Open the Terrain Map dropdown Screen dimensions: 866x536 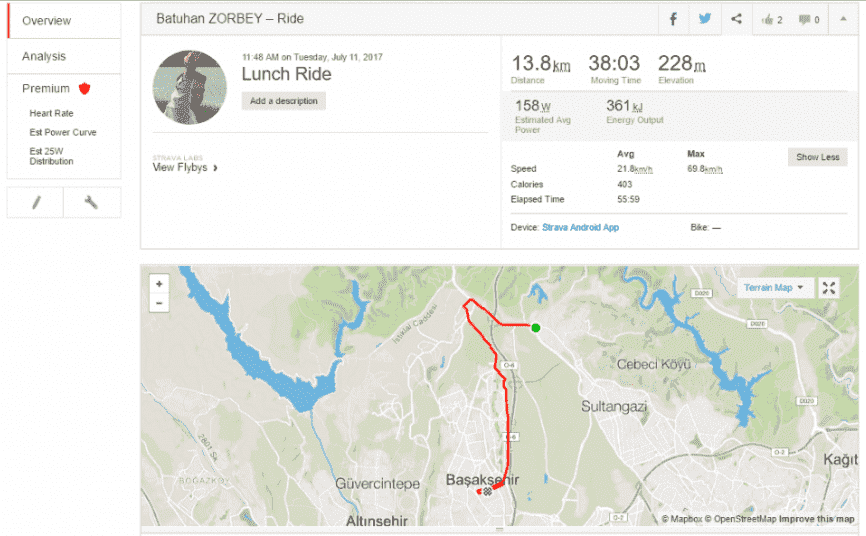[x=774, y=288]
